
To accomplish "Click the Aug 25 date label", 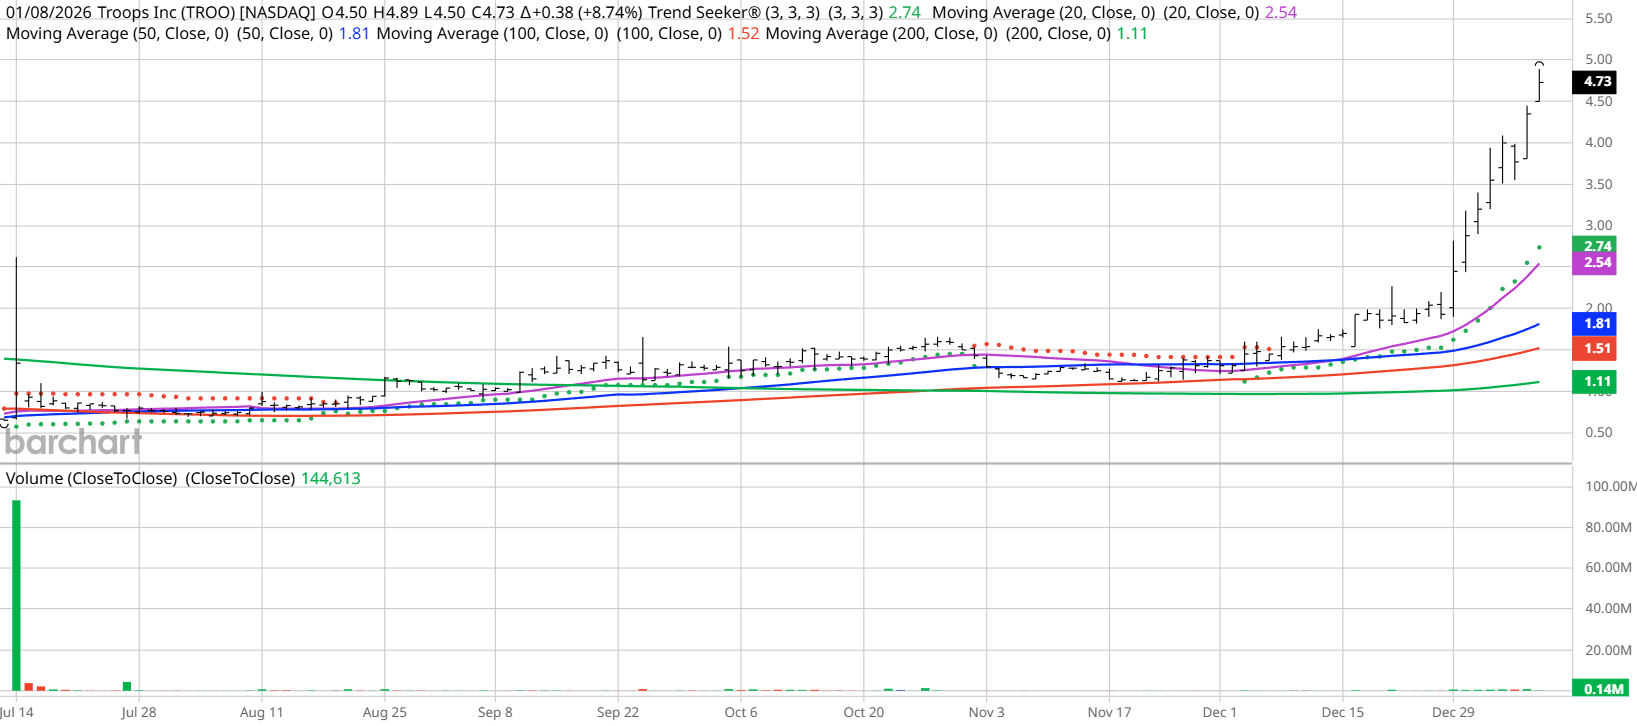I will coord(384,713).
